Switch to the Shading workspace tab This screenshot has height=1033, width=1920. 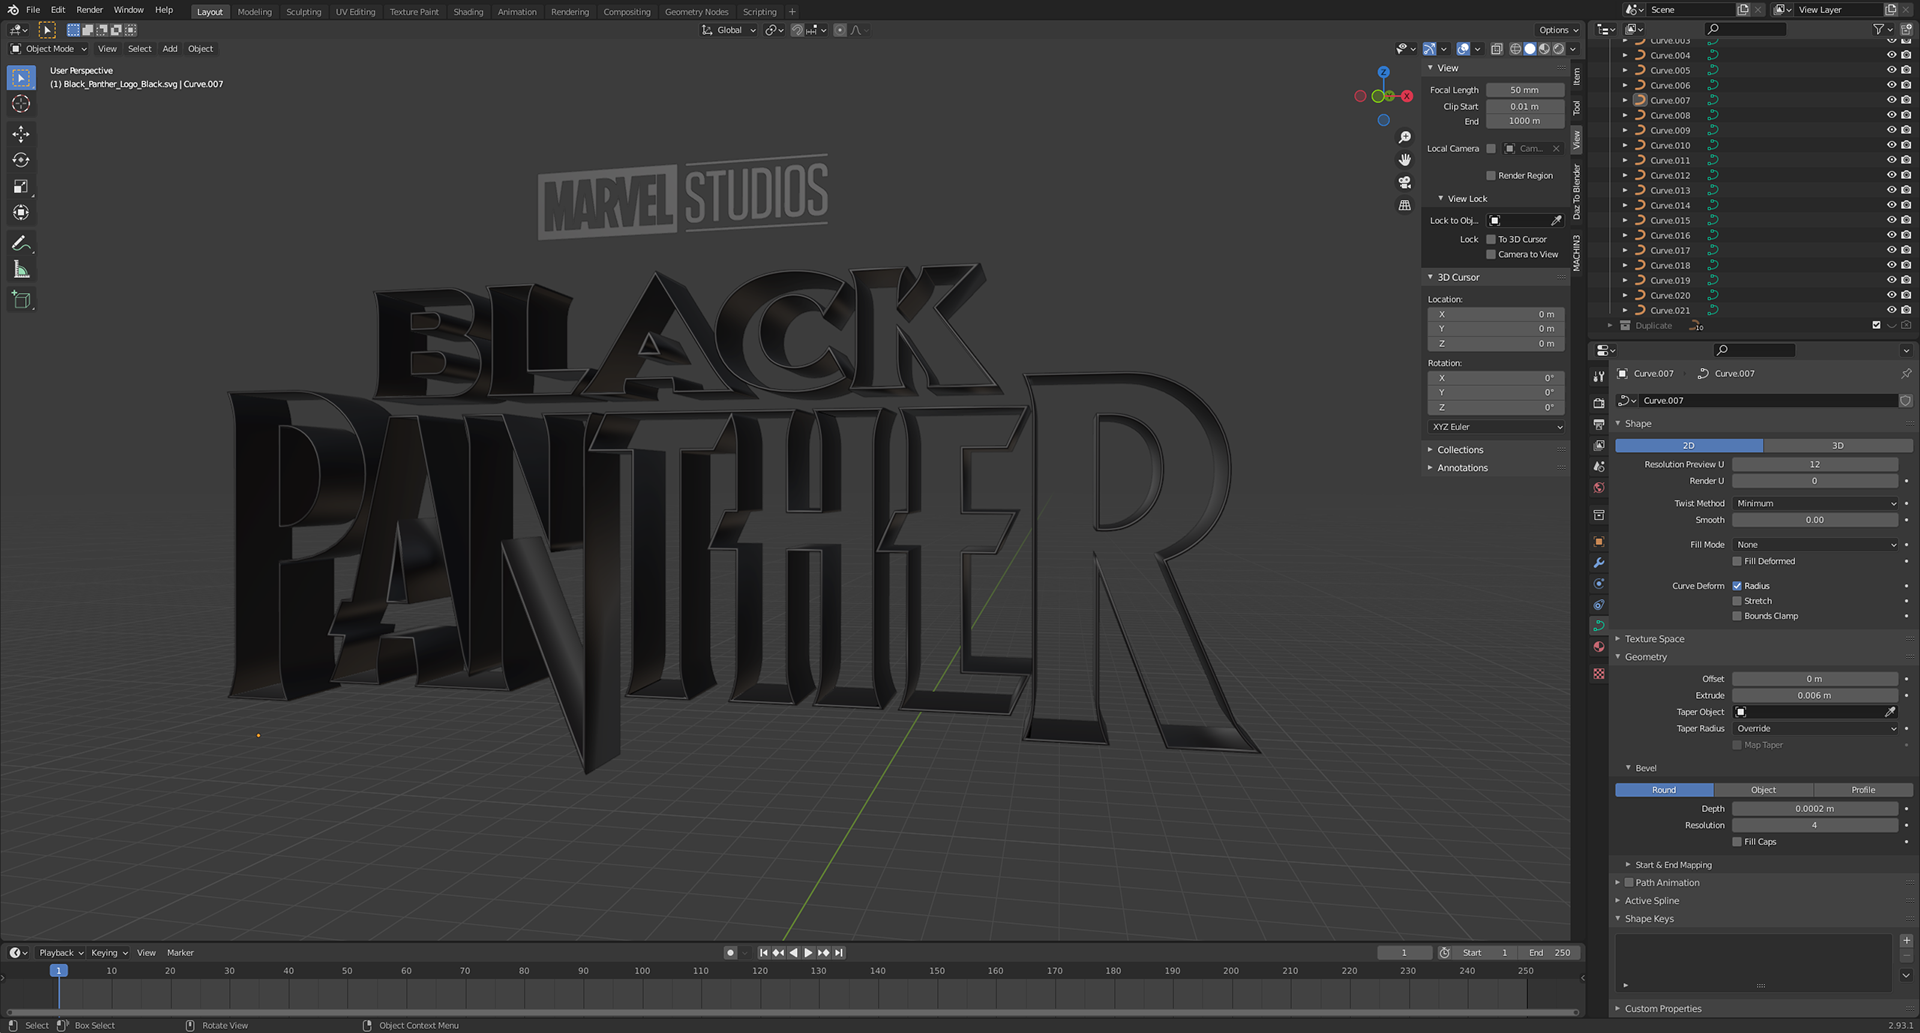click(468, 12)
